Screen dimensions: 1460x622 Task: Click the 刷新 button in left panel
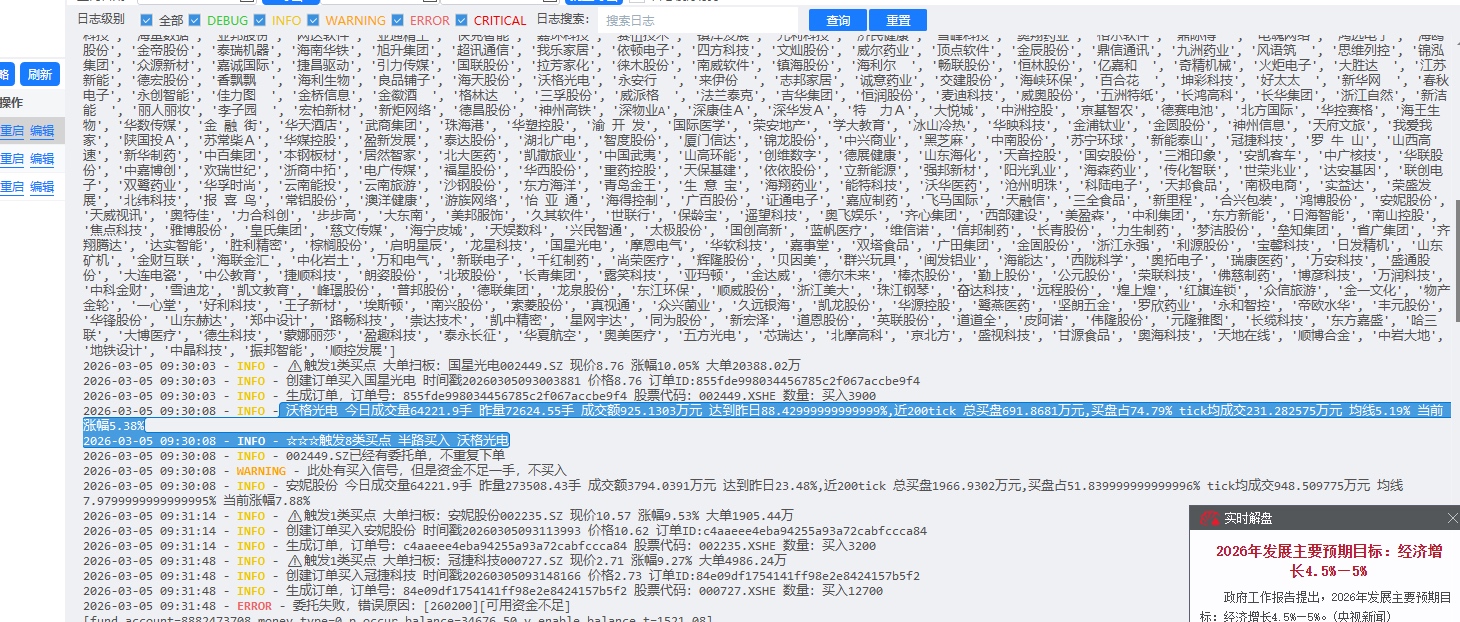pyautogui.click(x=38, y=74)
